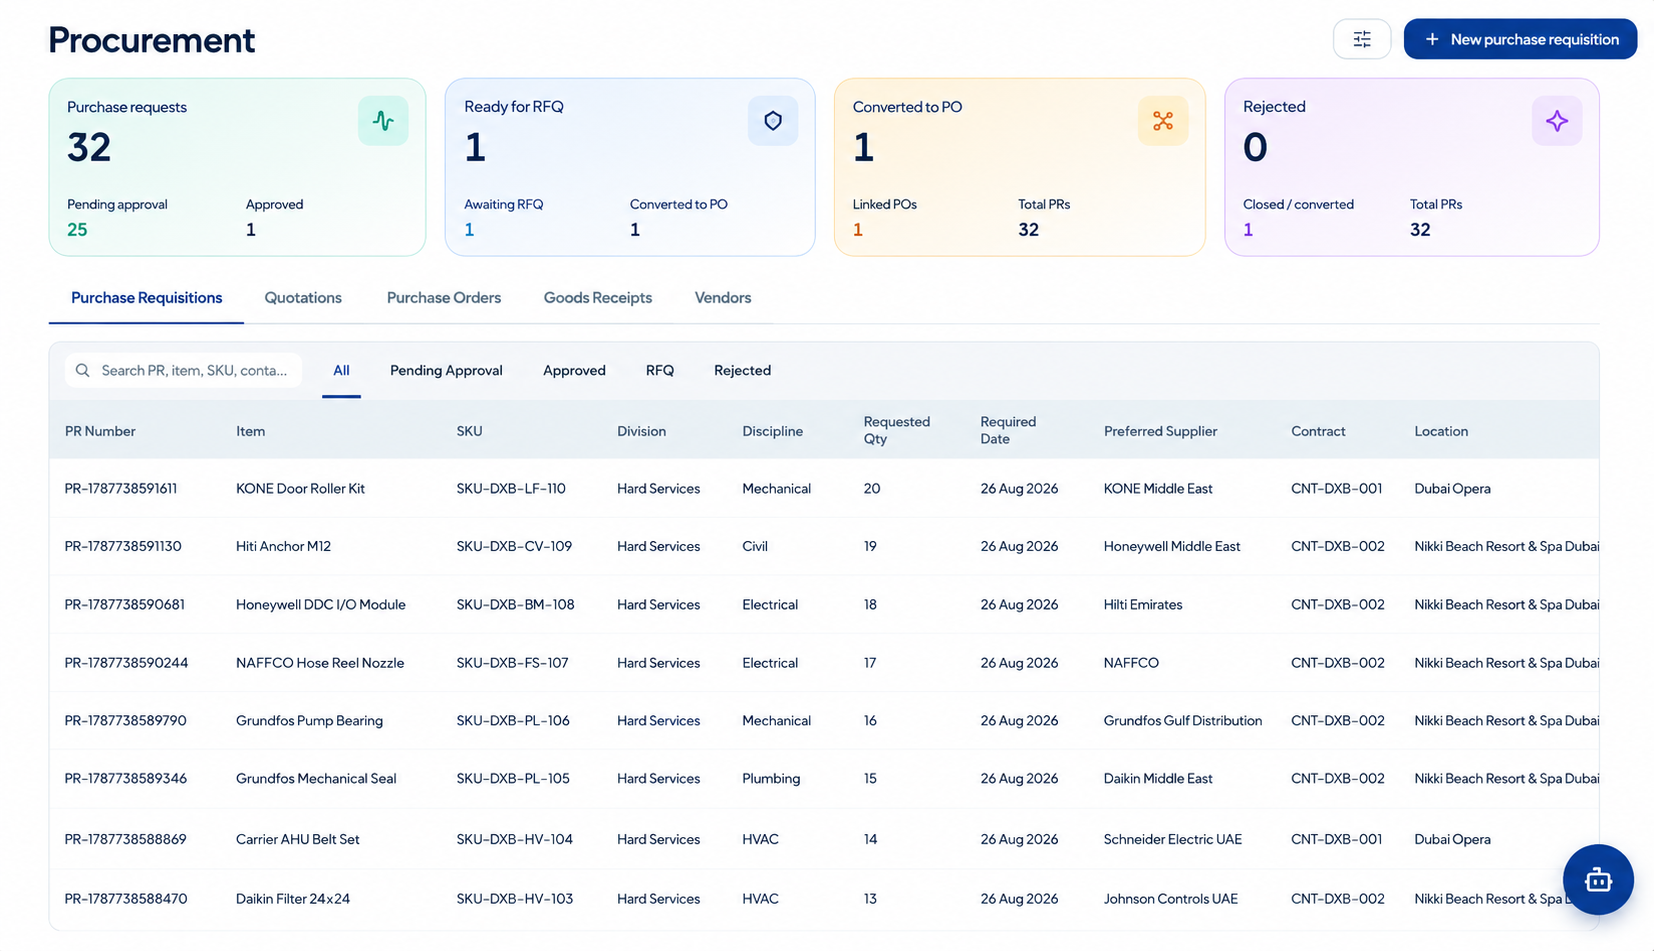Viewport: 1654px width, 951px height.
Task: Click Johnson Controls UAE supplier
Action: 1171,899
